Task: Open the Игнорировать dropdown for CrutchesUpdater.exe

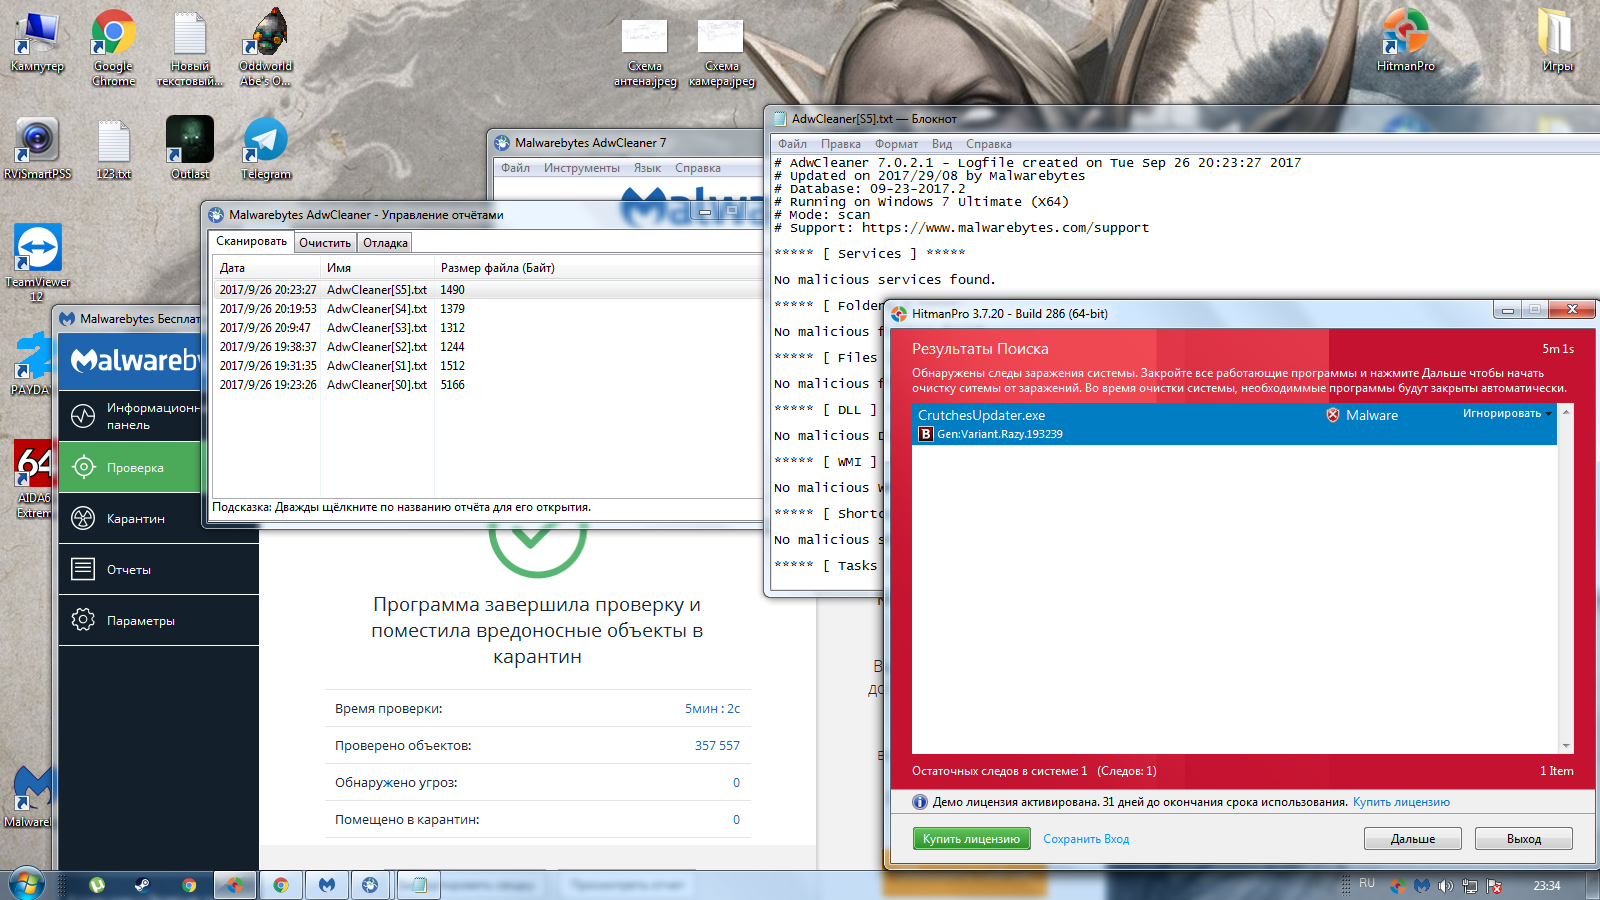Action: coord(1507,414)
